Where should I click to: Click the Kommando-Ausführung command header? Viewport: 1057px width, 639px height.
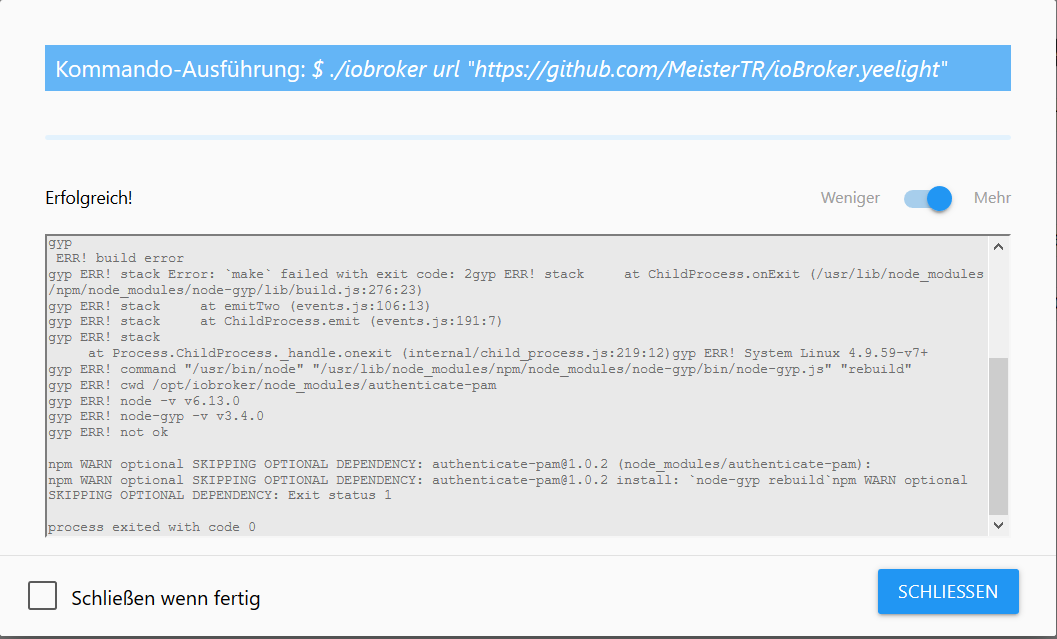pyautogui.click(x=528, y=68)
